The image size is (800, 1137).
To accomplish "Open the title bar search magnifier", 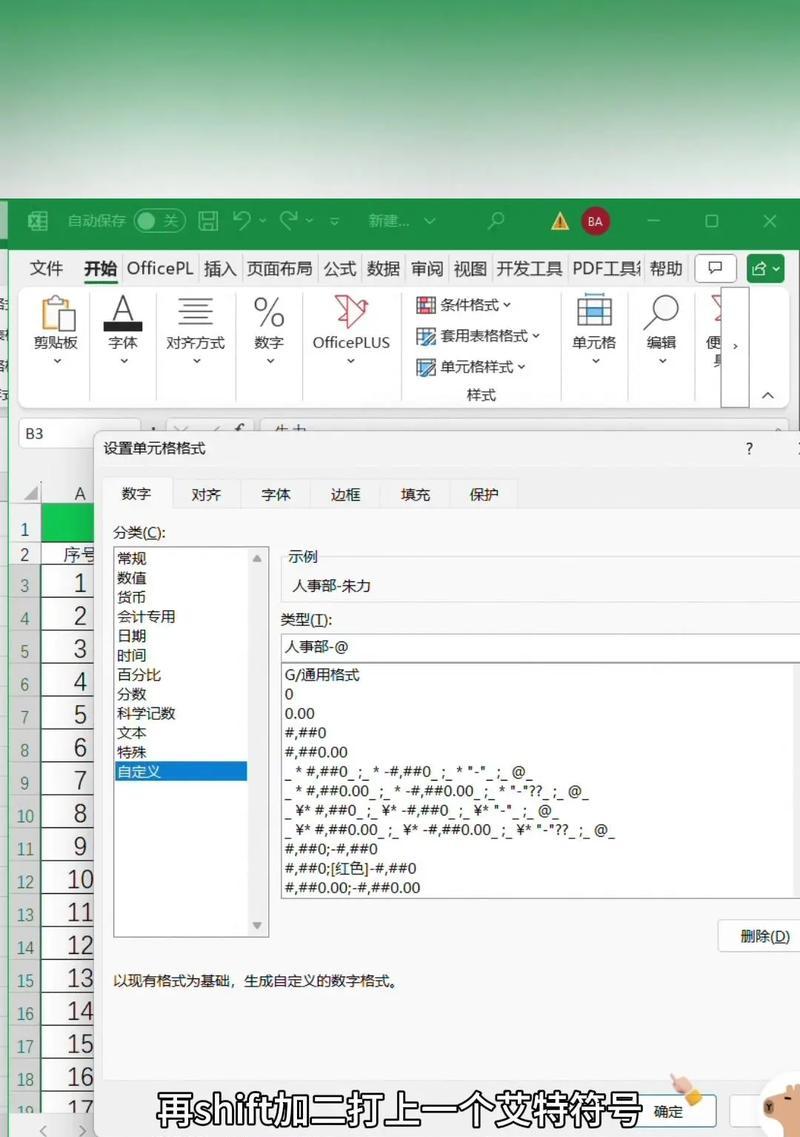I will 496,220.
